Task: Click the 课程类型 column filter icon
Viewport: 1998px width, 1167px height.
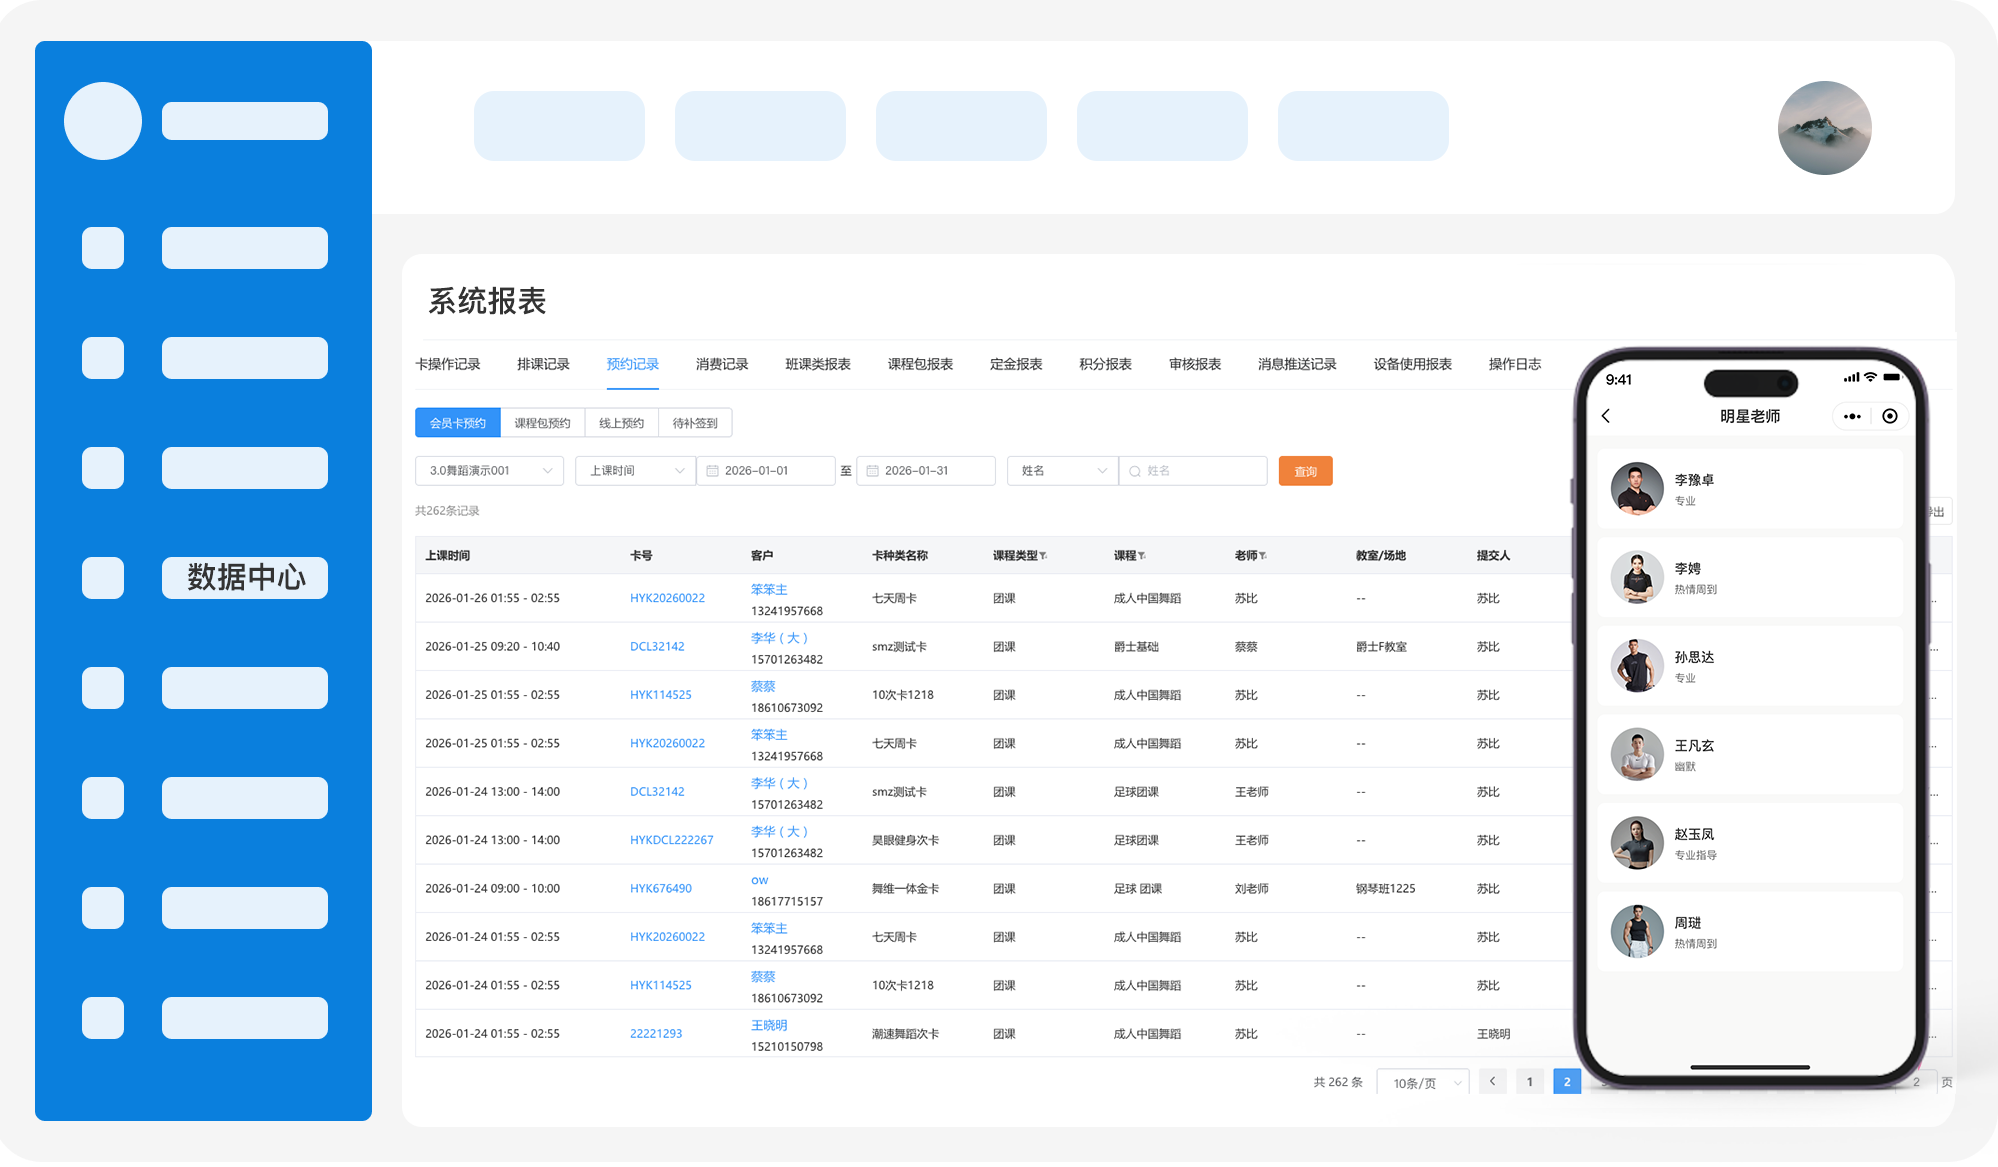Action: [x=1043, y=556]
